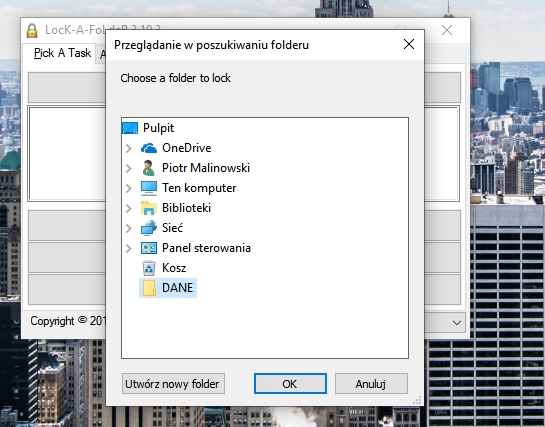545x427 pixels.
Task: Expand the Ten komputer node
Action: click(x=129, y=188)
